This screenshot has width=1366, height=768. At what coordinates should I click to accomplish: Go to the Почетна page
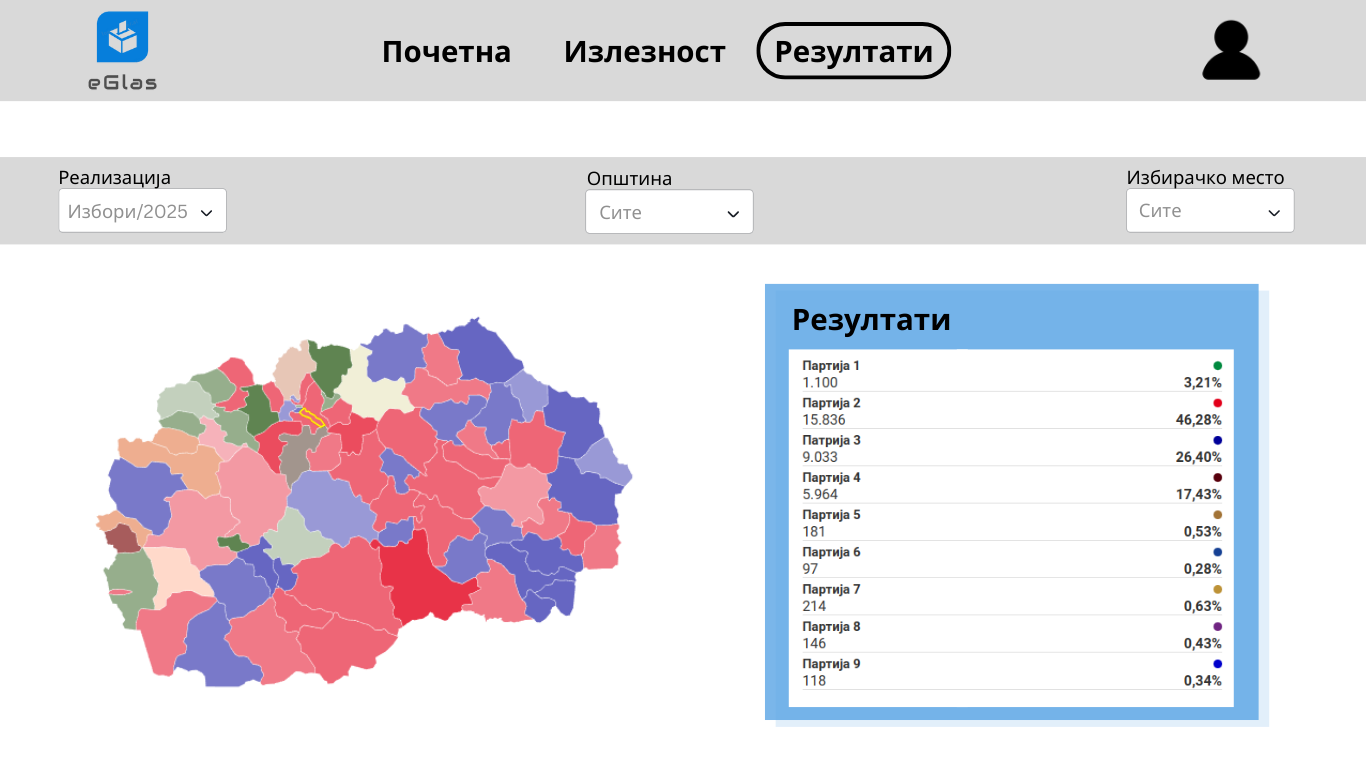446,52
